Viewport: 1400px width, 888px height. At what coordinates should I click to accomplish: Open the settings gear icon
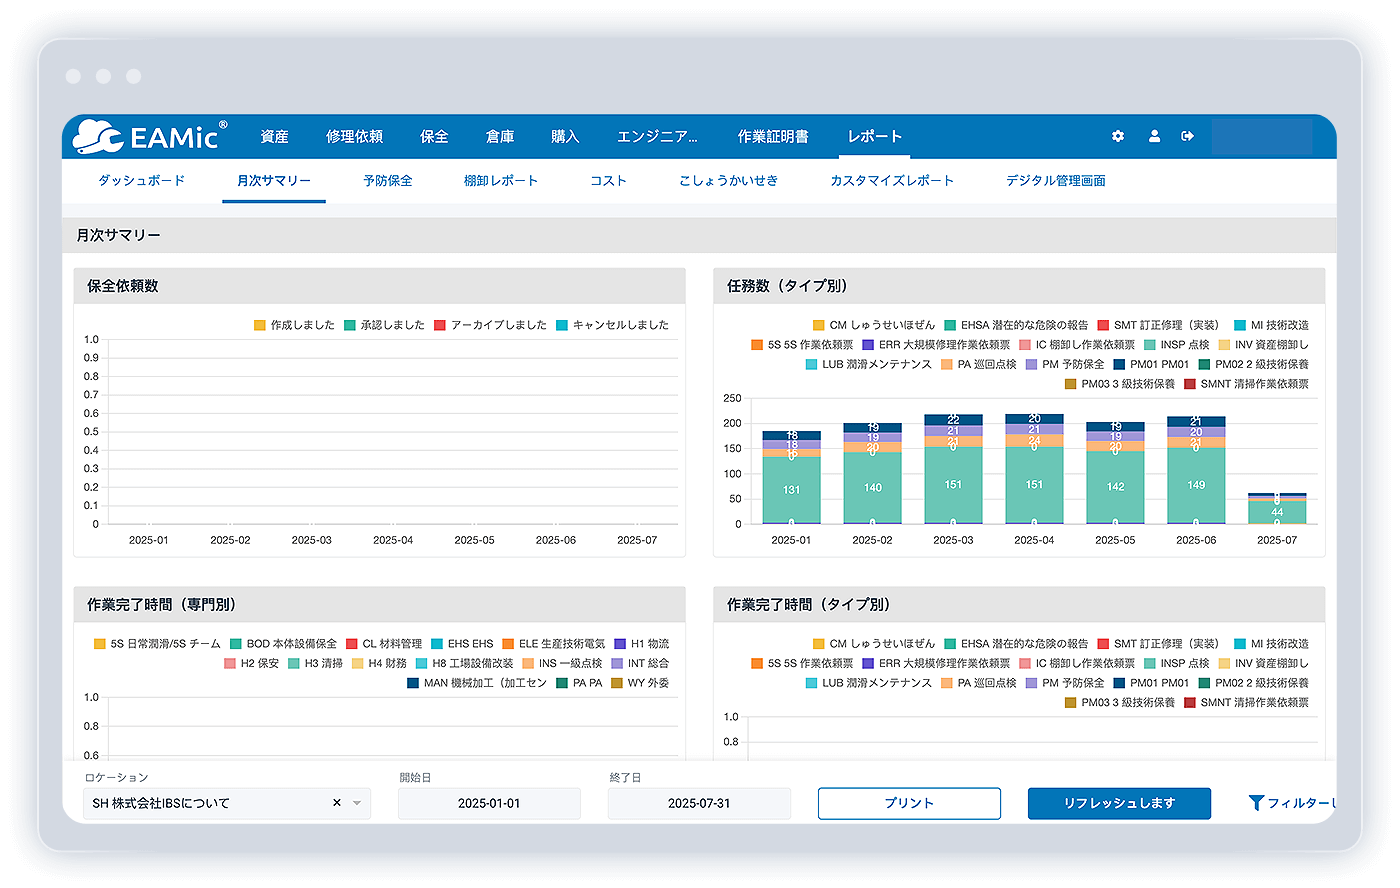[x=1118, y=136]
